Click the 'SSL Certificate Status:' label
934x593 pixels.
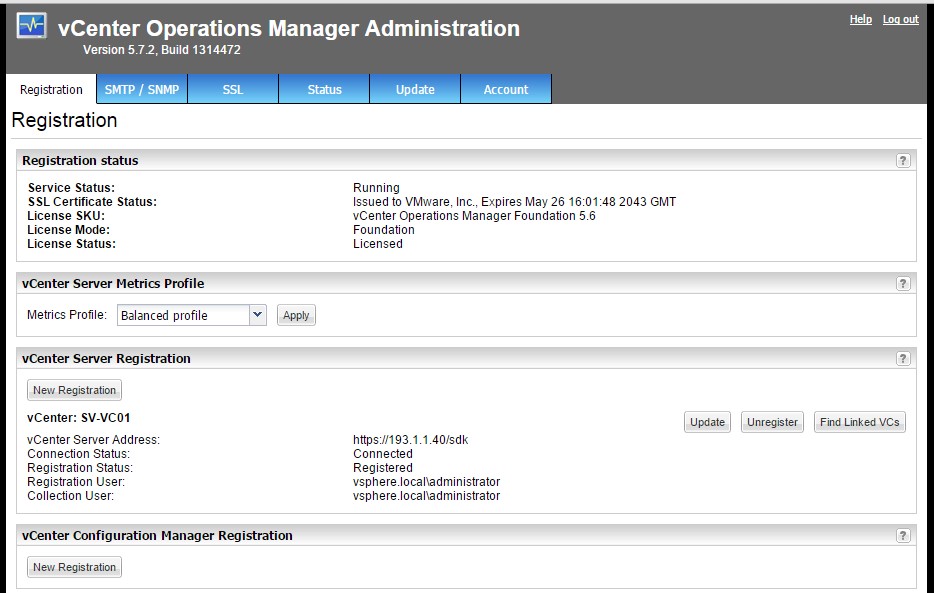(92, 202)
